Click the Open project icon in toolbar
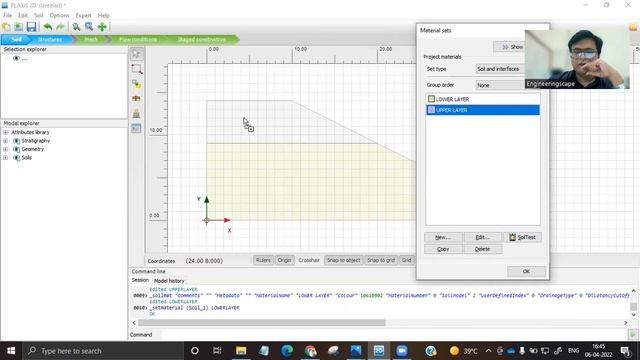Image resolution: width=640 pixels, height=360 pixels. click(x=18, y=27)
